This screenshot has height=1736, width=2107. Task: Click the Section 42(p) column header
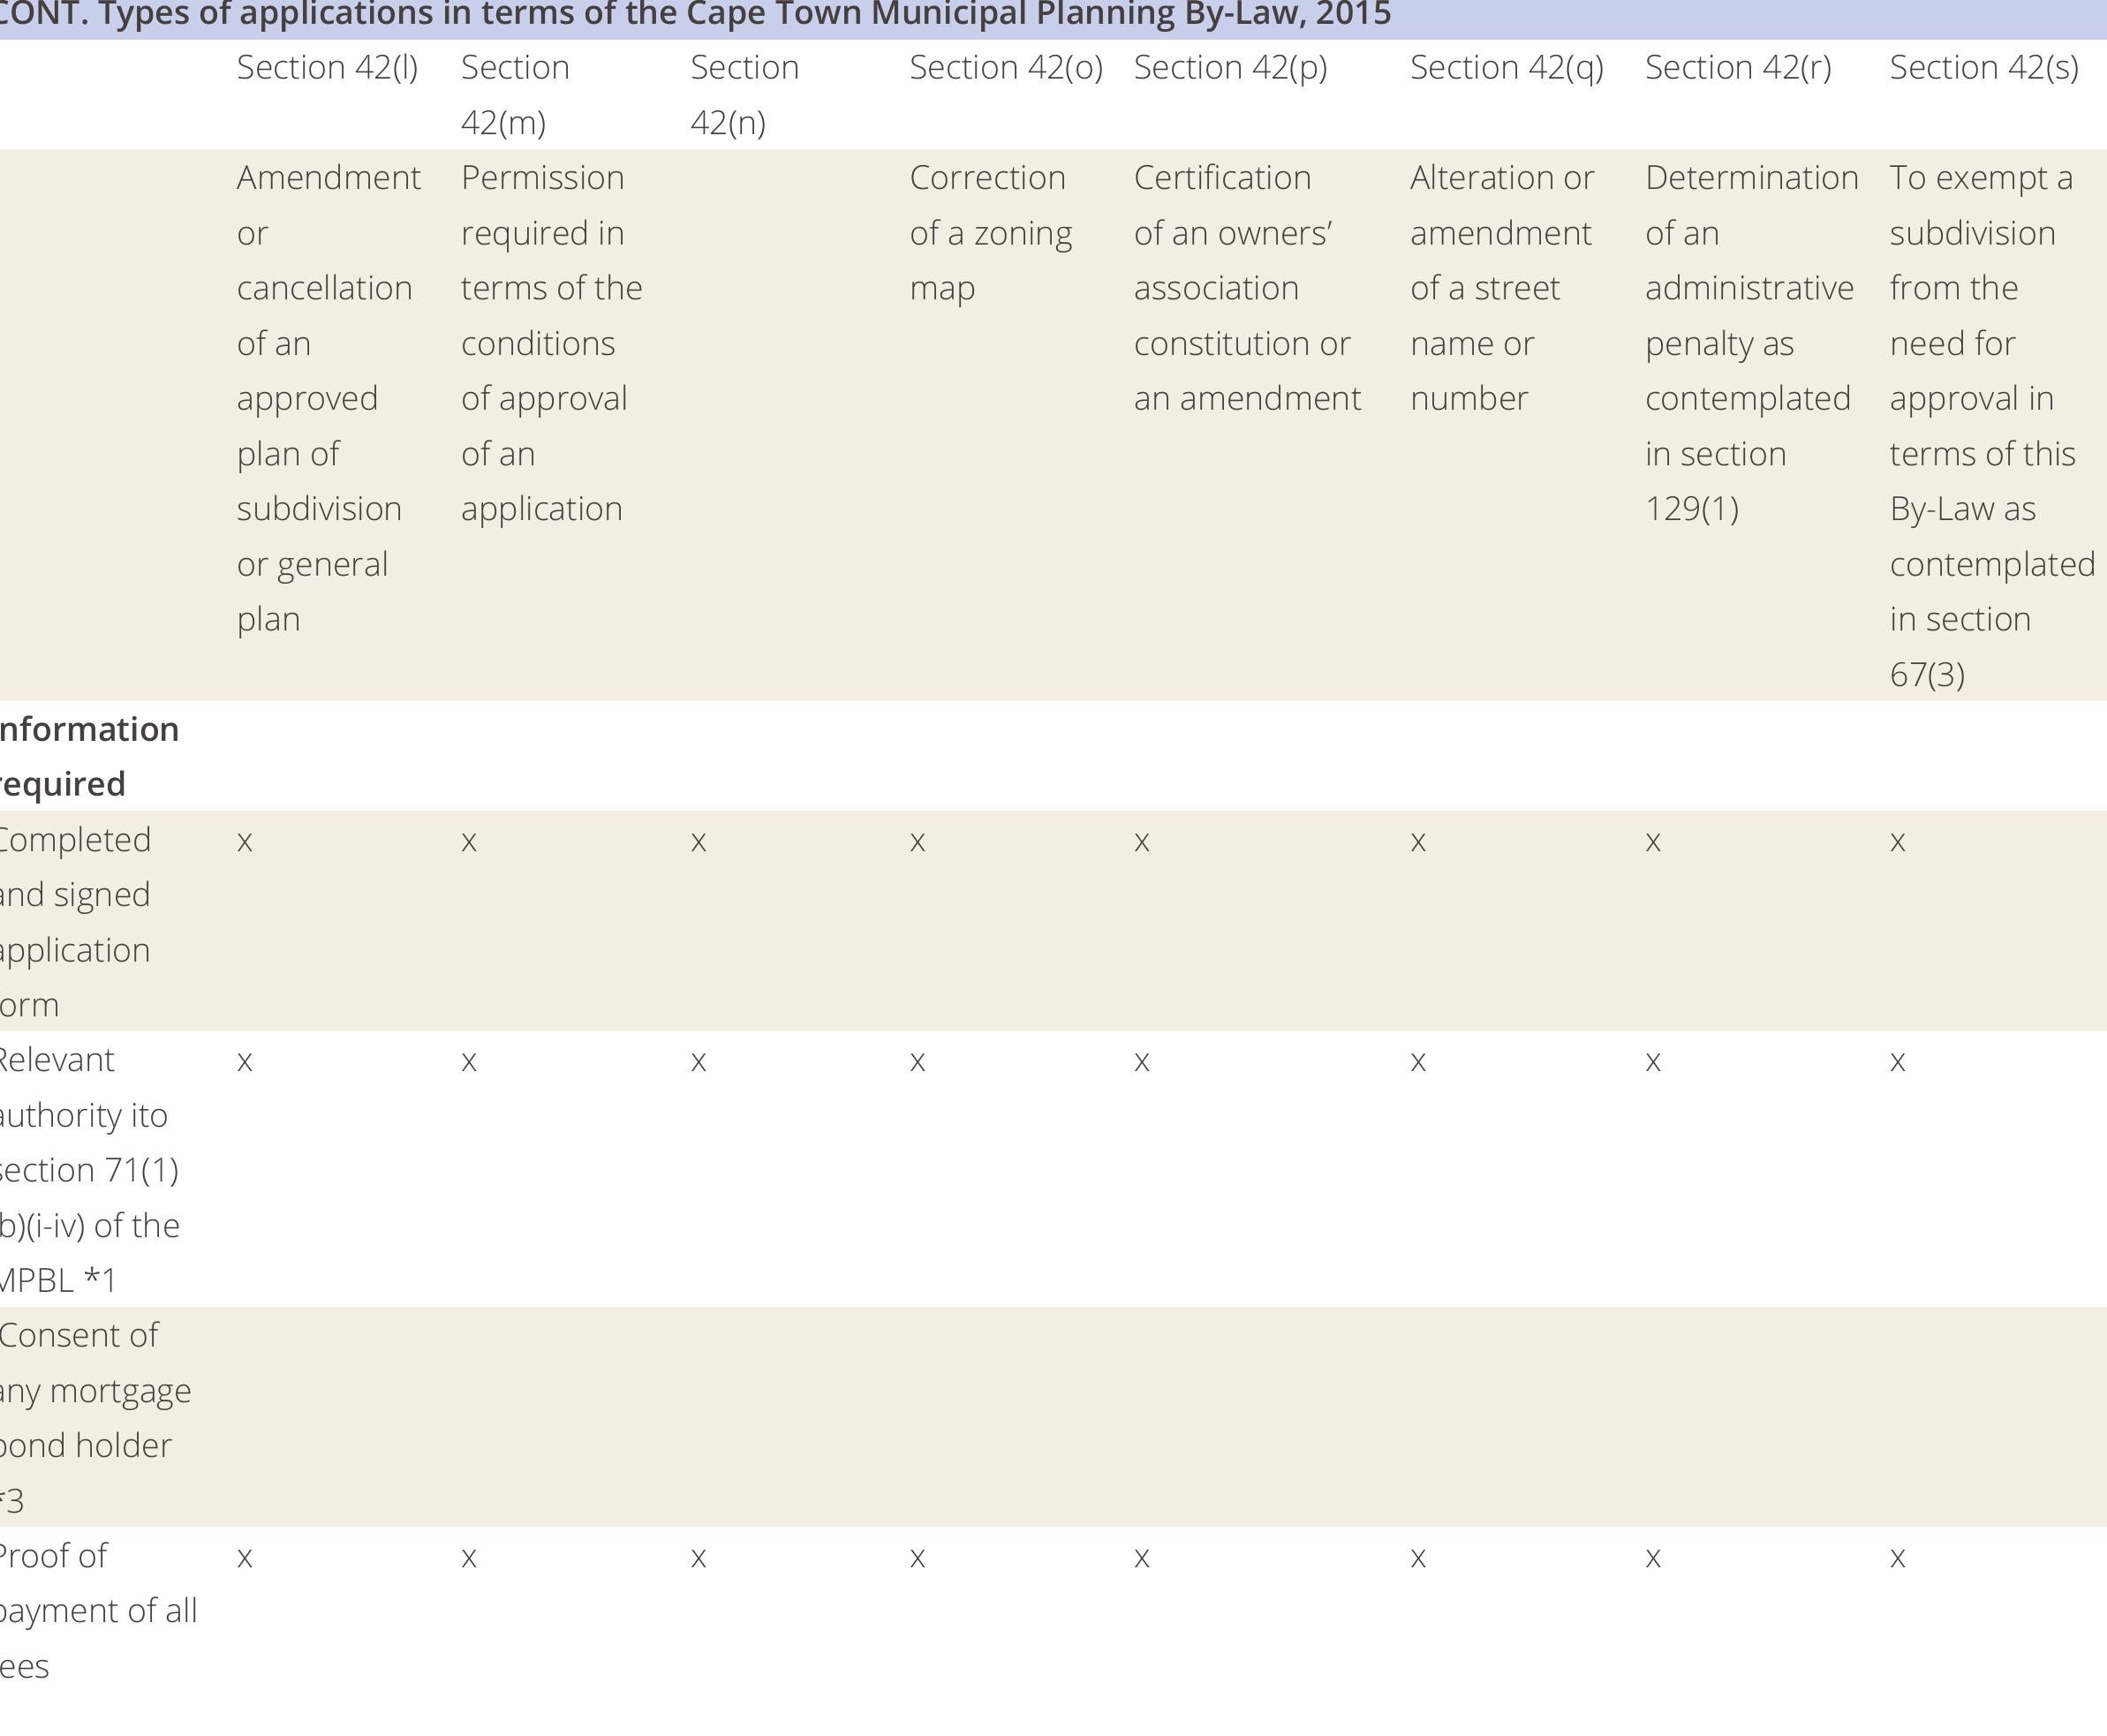1230,68
